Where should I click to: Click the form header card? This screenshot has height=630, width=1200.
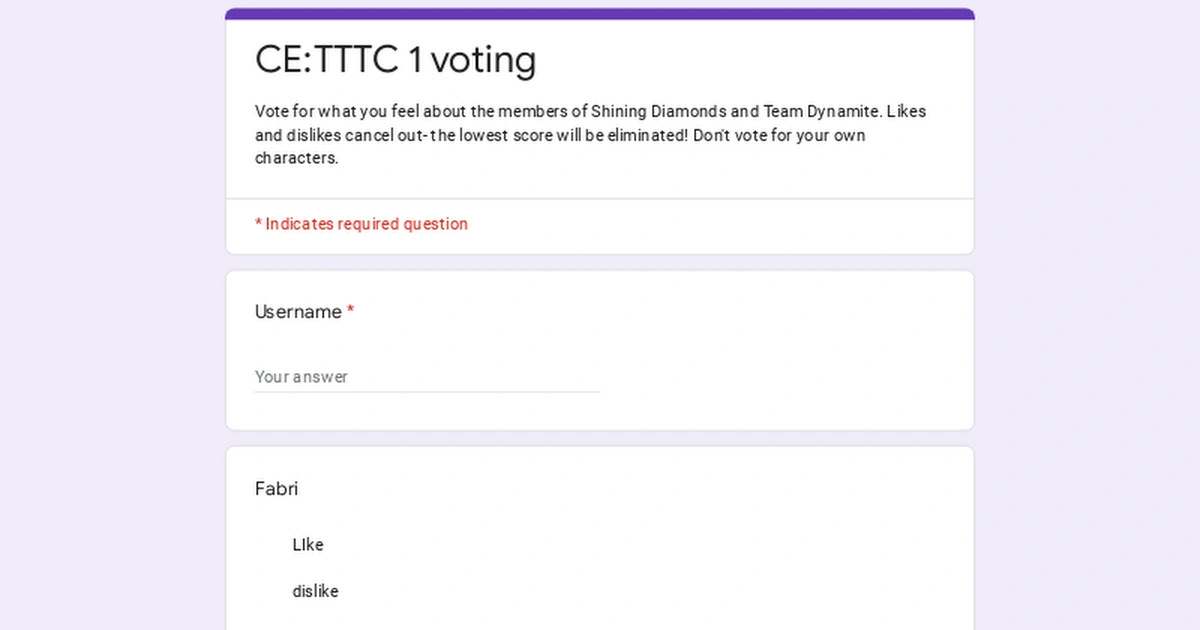pyautogui.click(x=600, y=130)
